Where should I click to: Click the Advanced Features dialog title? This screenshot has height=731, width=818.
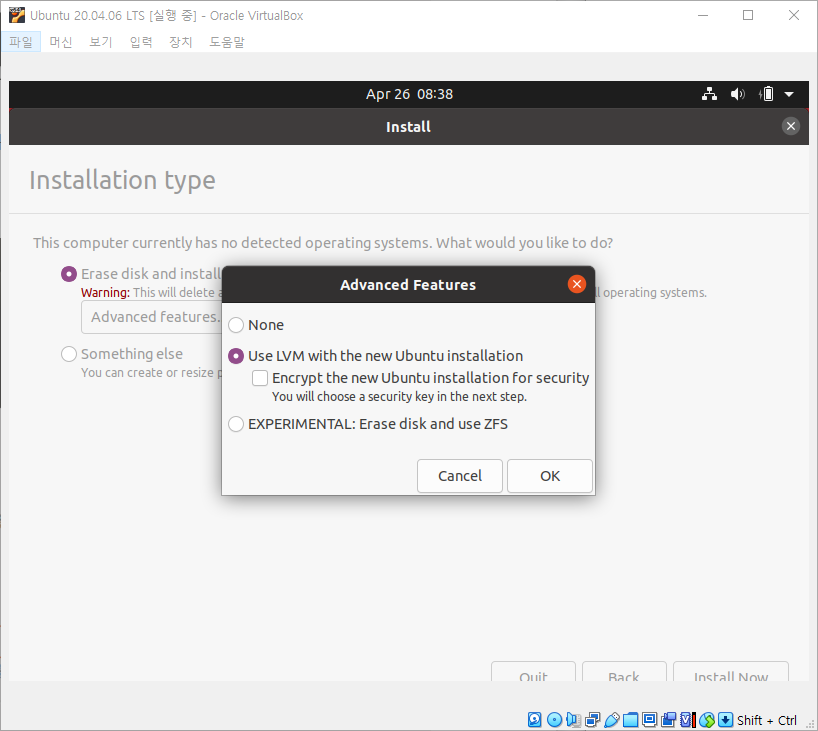click(x=408, y=285)
